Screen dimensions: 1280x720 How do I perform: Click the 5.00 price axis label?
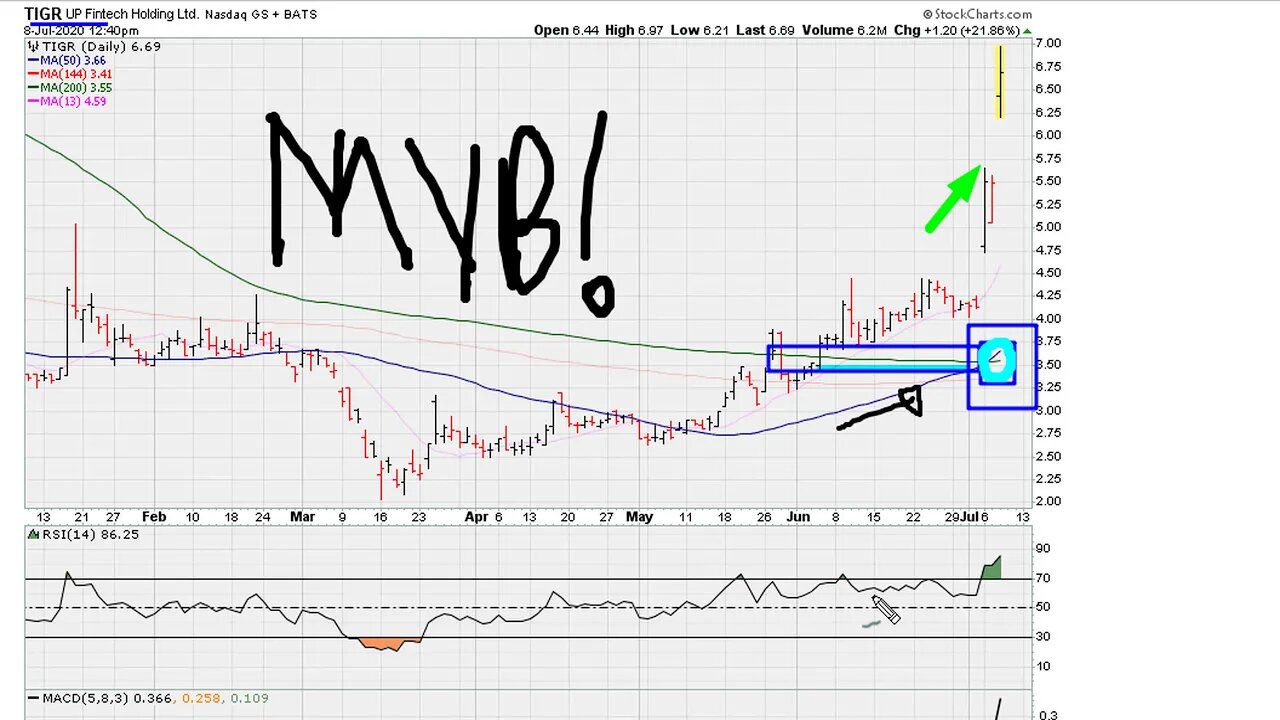(x=1047, y=227)
